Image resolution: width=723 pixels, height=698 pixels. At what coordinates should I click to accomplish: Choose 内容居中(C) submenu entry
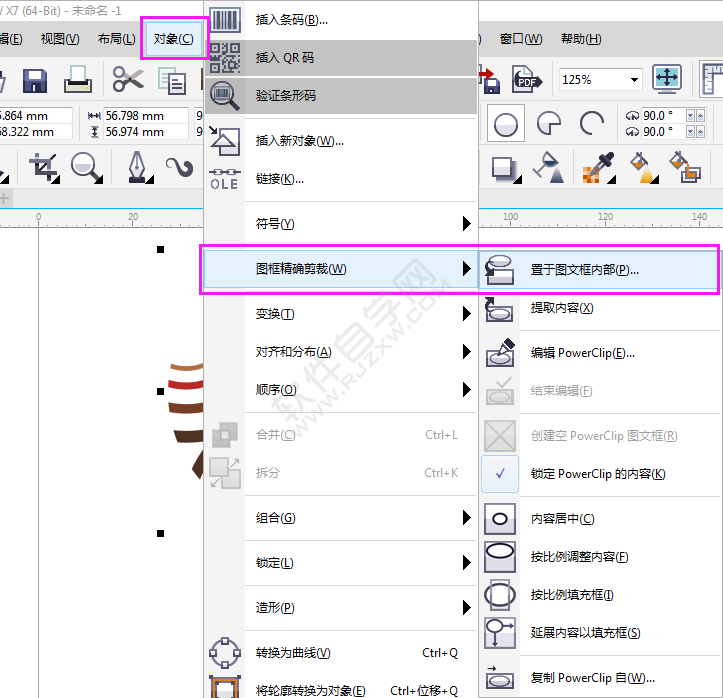click(599, 519)
